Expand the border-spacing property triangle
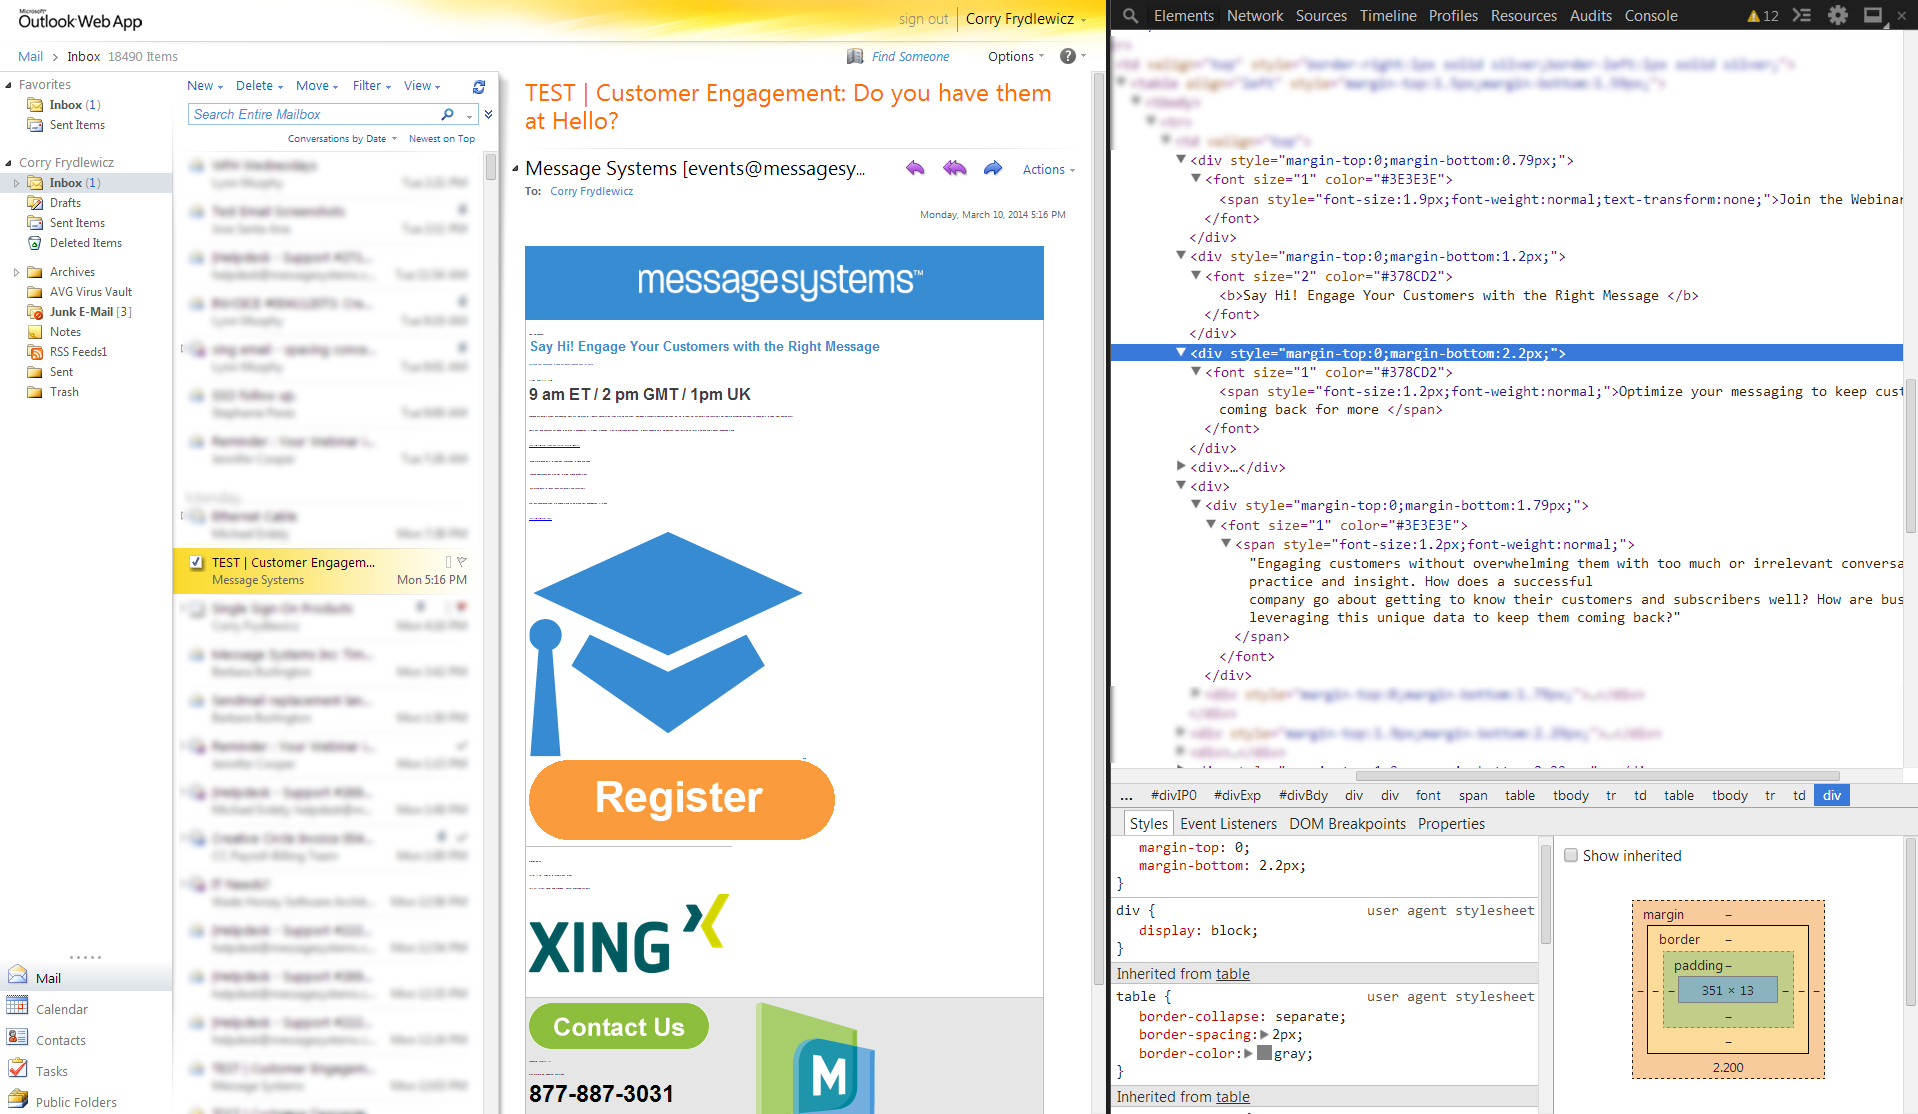 point(1264,1035)
